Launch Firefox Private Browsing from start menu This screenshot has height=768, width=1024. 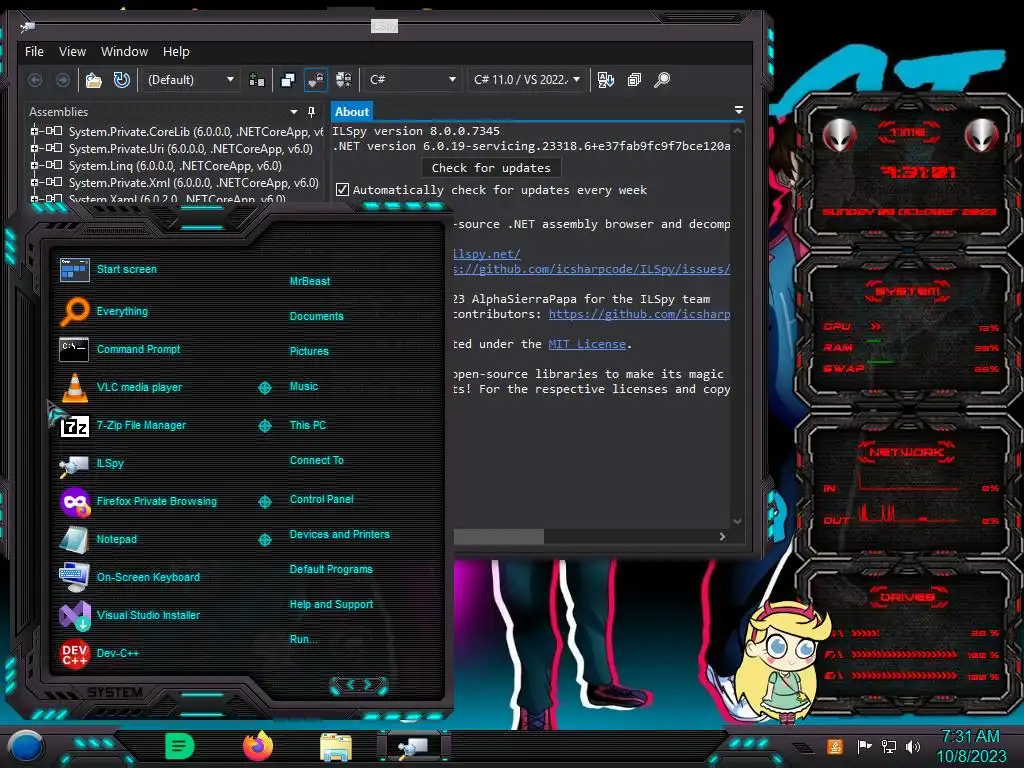click(x=157, y=502)
